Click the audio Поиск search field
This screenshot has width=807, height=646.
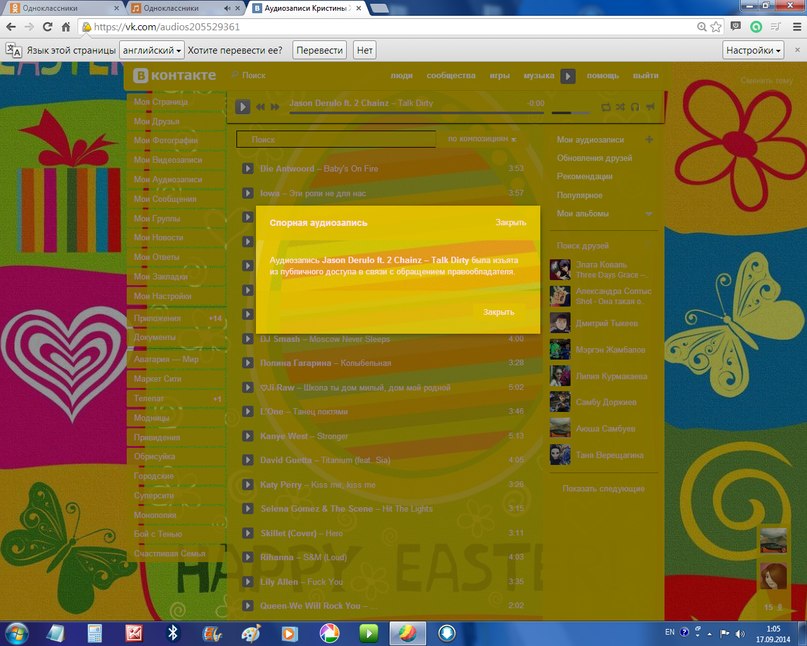(x=336, y=139)
